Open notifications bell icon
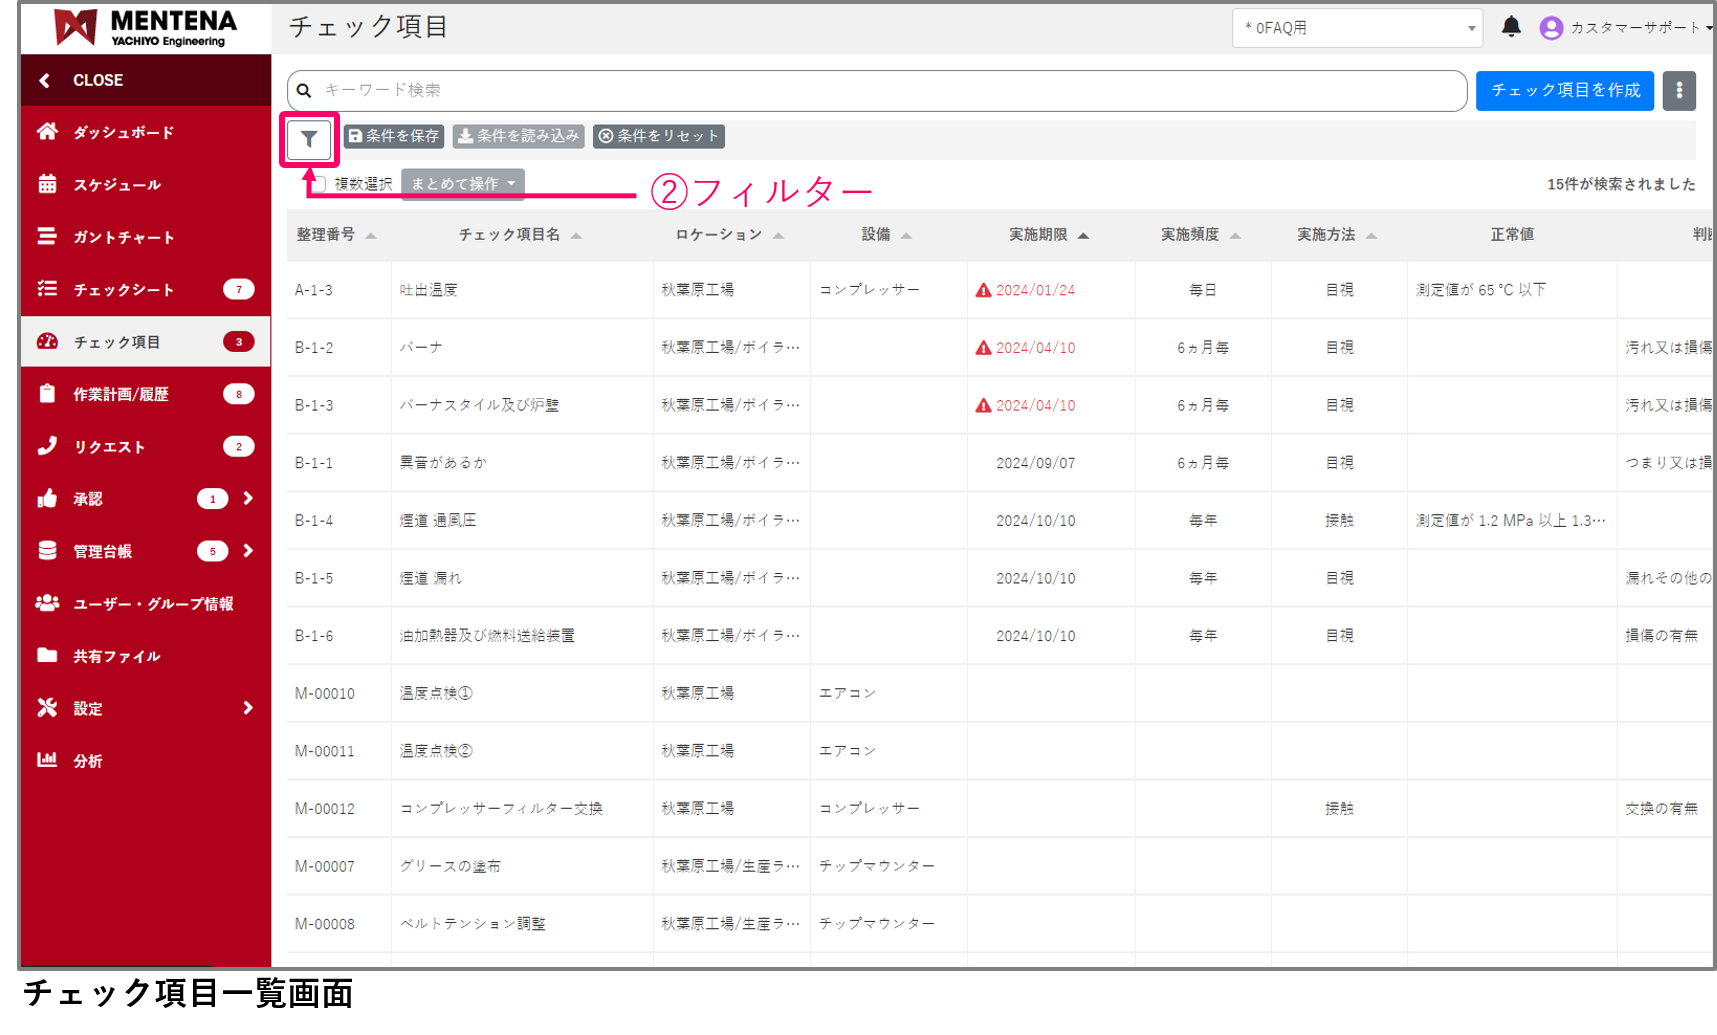Image resolution: width=1717 pixels, height=1035 pixels. tap(1511, 27)
